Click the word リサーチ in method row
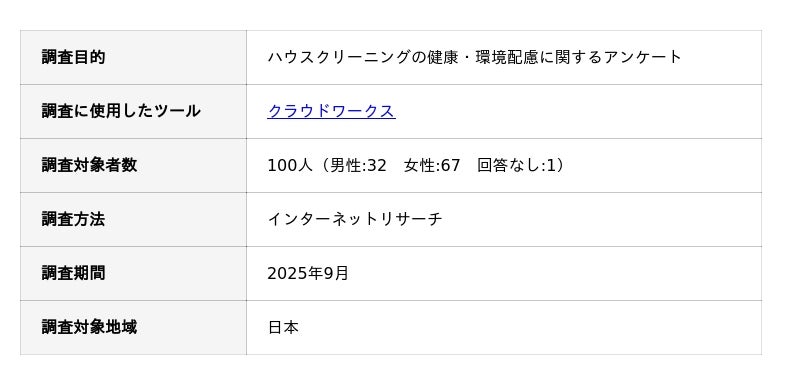Screen dimensions: 800x385 [x=411, y=219]
